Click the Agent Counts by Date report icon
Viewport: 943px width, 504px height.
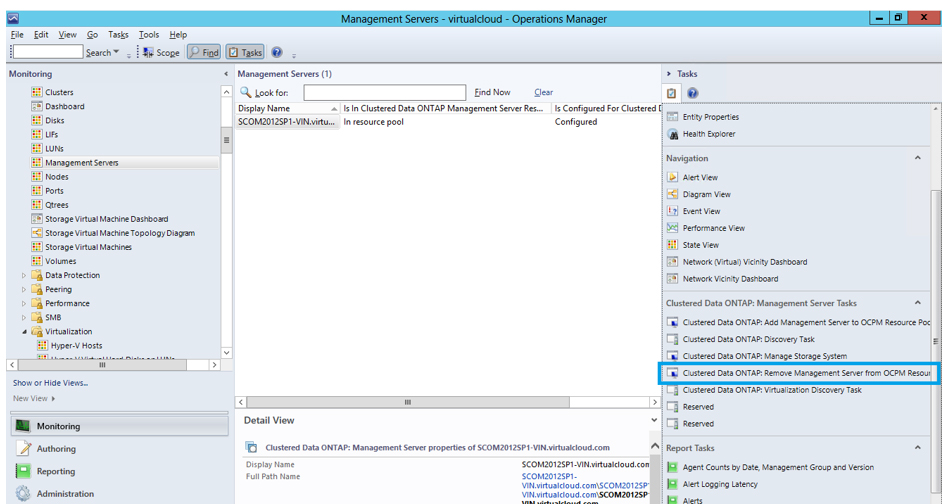[x=673, y=467]
